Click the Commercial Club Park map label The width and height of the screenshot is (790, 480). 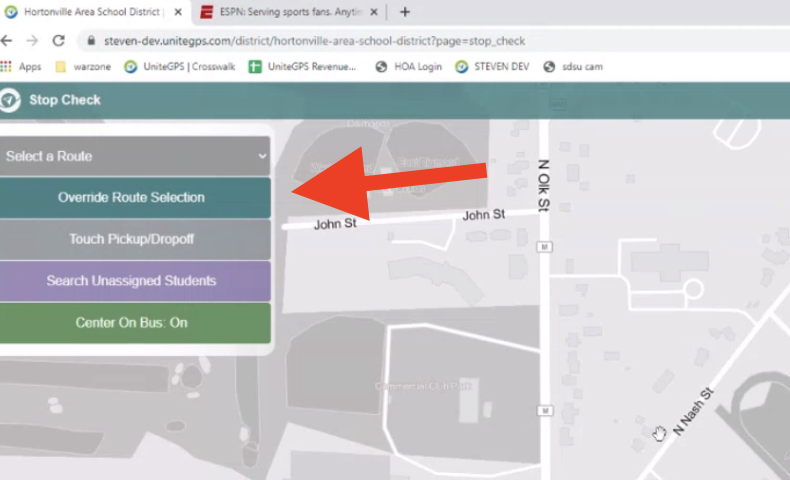click(423, 386)
